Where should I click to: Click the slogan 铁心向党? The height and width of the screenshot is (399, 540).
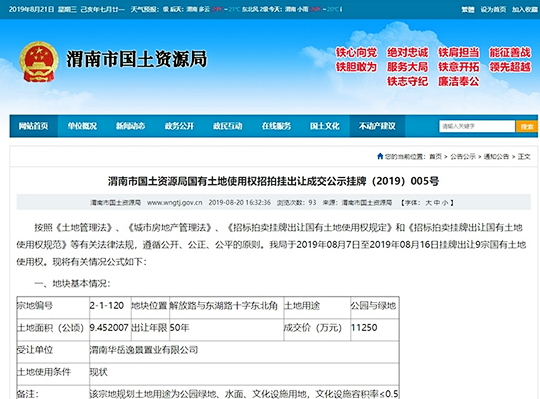click(x=356, y=52)
